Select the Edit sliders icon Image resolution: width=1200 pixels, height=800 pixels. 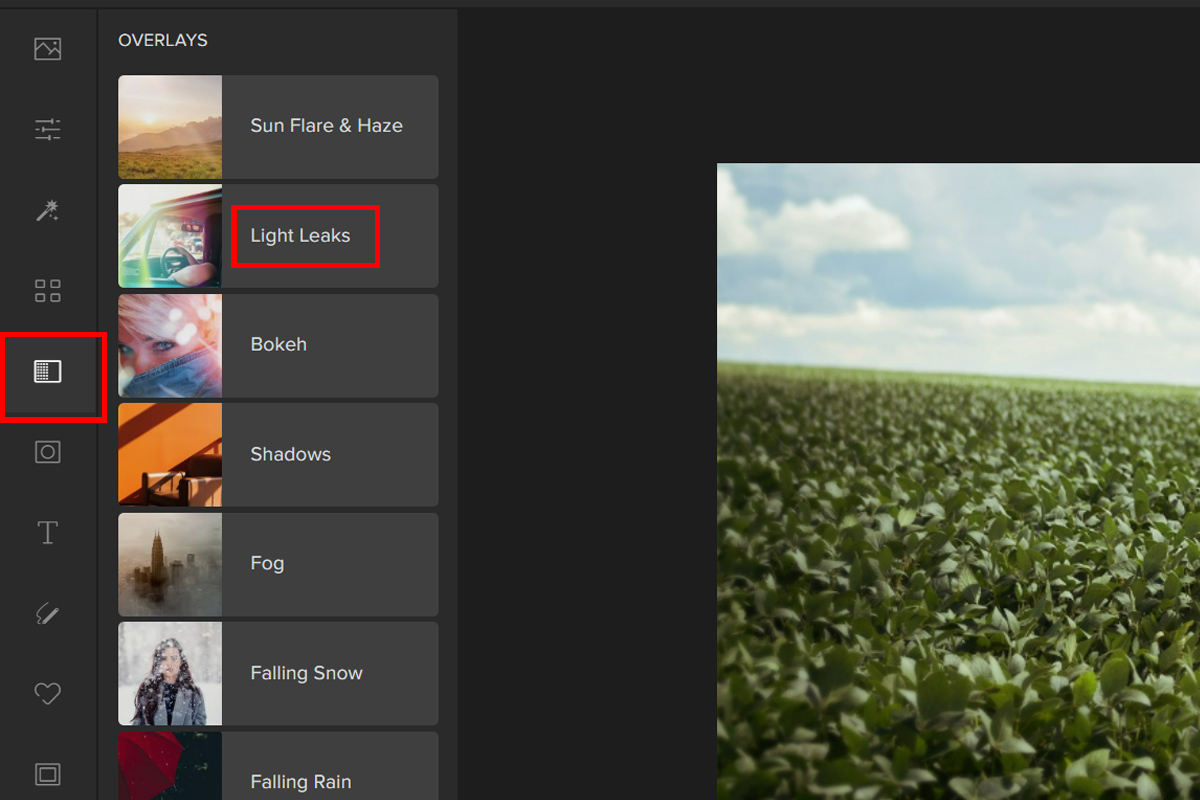pyautogui.click(x=48, y=129)
